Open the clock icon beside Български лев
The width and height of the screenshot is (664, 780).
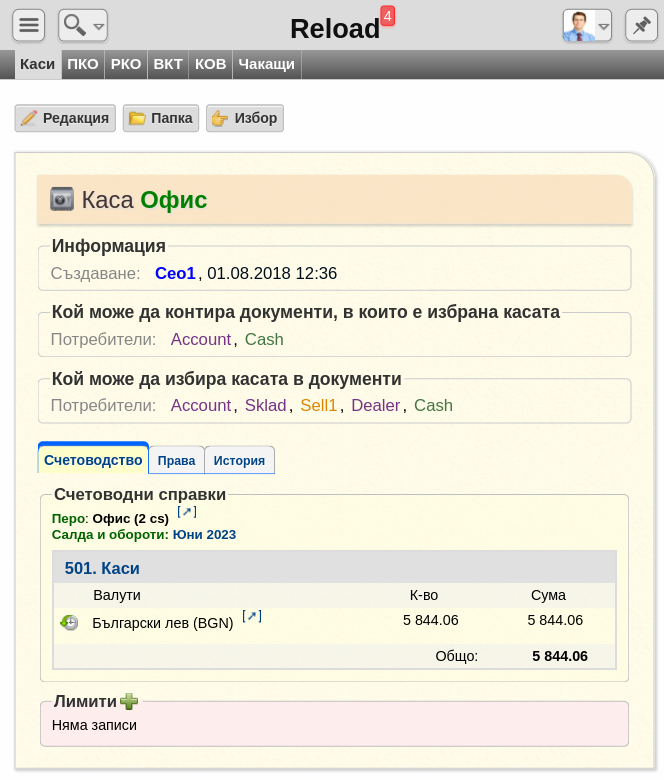point(69,622)
